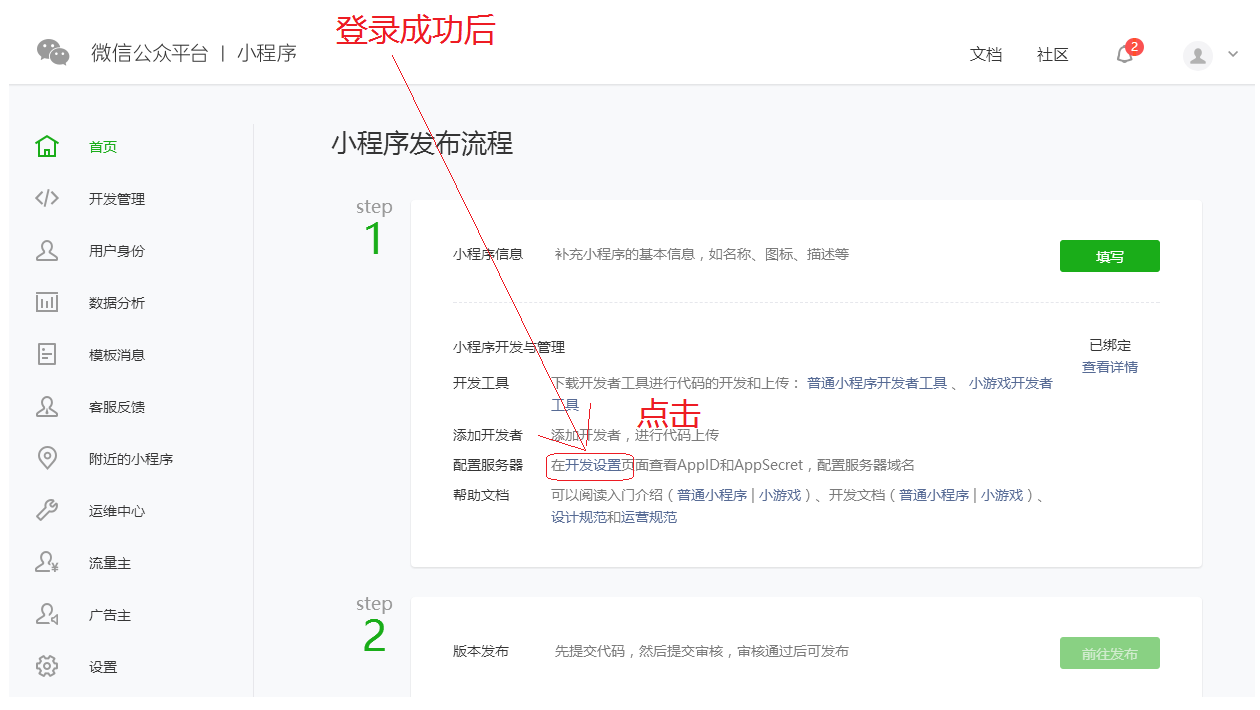
Task: Expand the account dropdown arrow
Action: pos(1232,55)
